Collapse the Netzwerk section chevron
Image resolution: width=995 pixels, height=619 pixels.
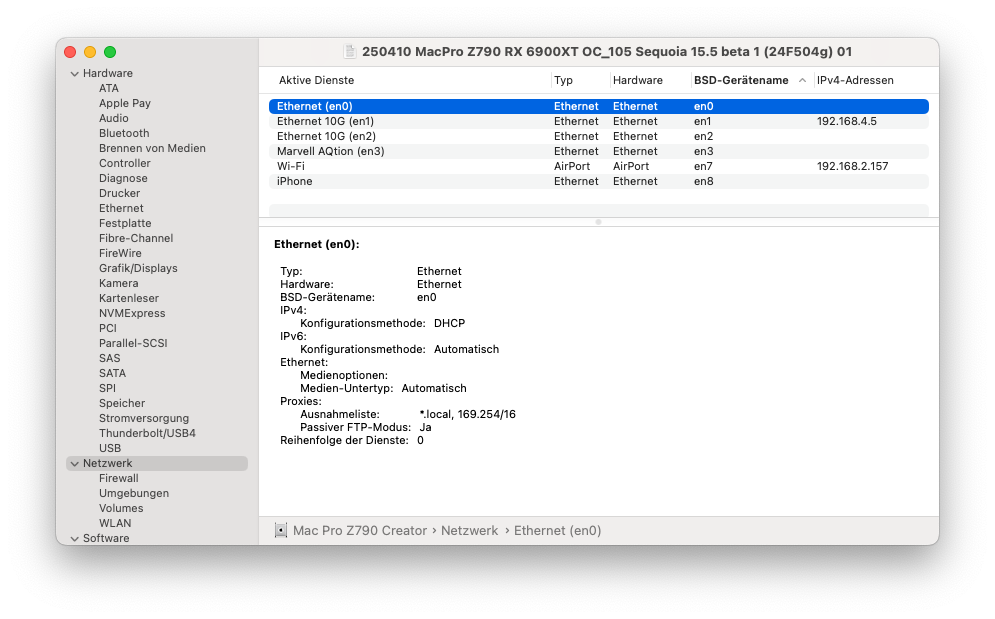click(75, 463)
